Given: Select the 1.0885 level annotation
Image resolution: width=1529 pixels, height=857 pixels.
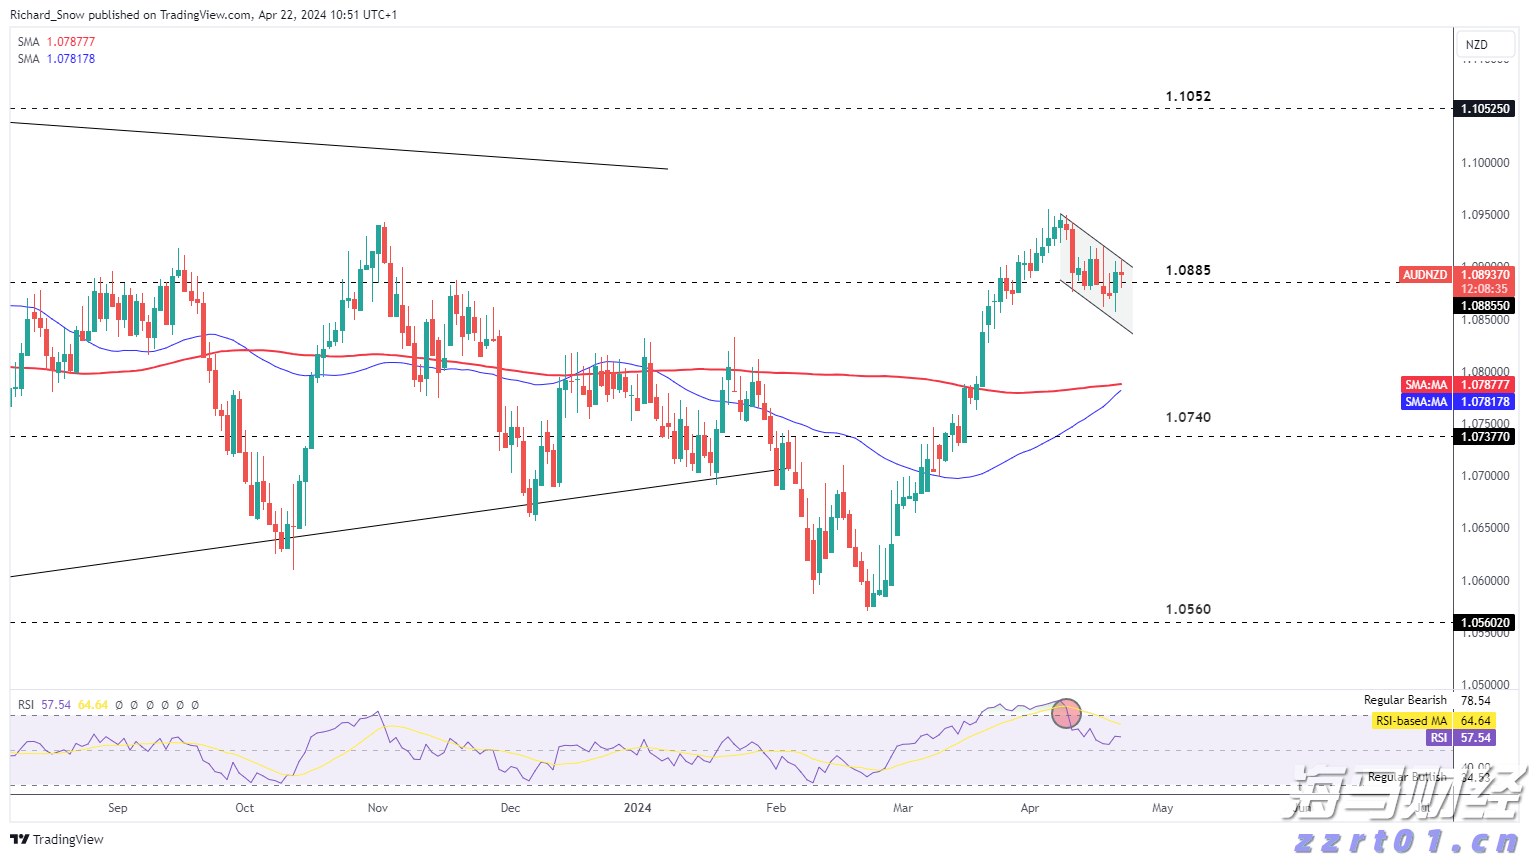Looking at the screenshot, I should tap(1188, 271).
